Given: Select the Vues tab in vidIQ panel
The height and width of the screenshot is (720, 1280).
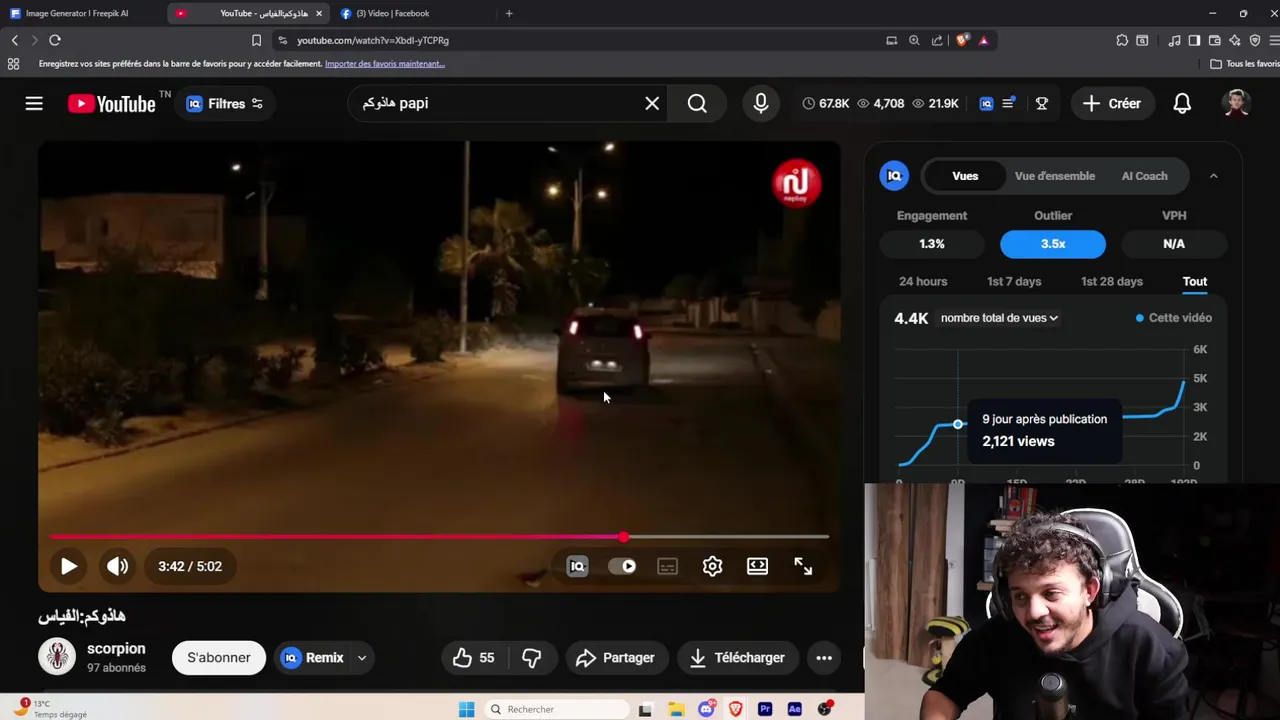Looking at the screenshot, I should pyautogui.click(x=965, y=176).
